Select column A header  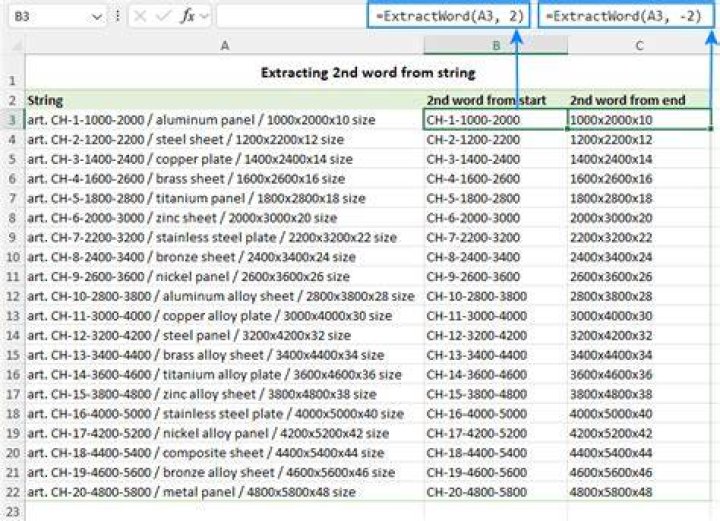tap(224, 45)
